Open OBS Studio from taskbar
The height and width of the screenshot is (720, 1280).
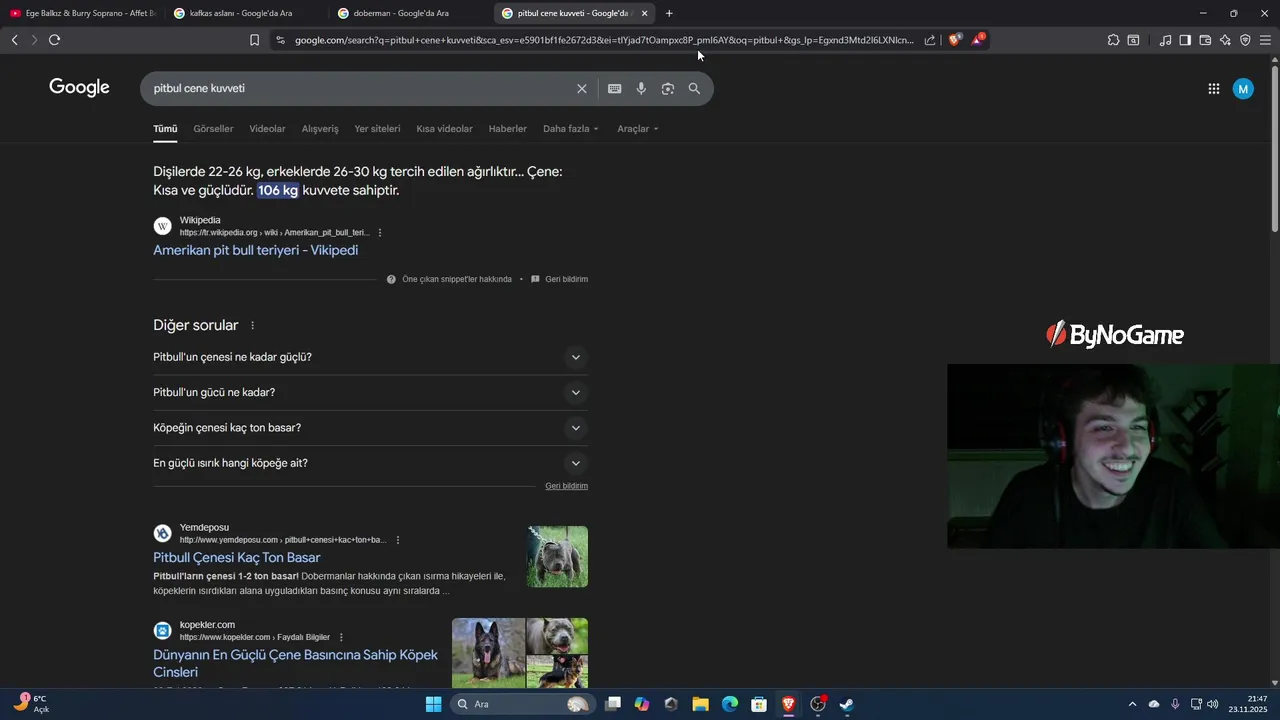(x=818, y=704)
